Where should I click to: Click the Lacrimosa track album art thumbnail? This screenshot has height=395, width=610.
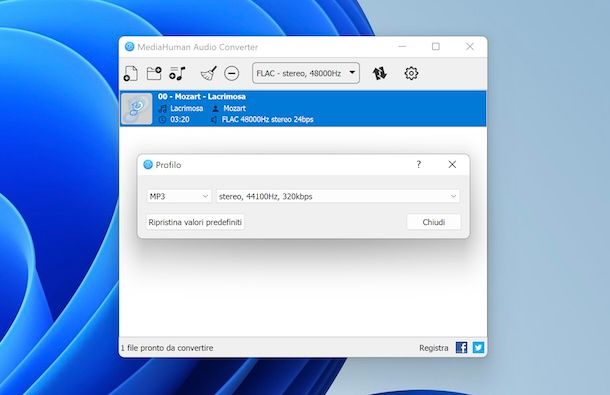(136, 108)
